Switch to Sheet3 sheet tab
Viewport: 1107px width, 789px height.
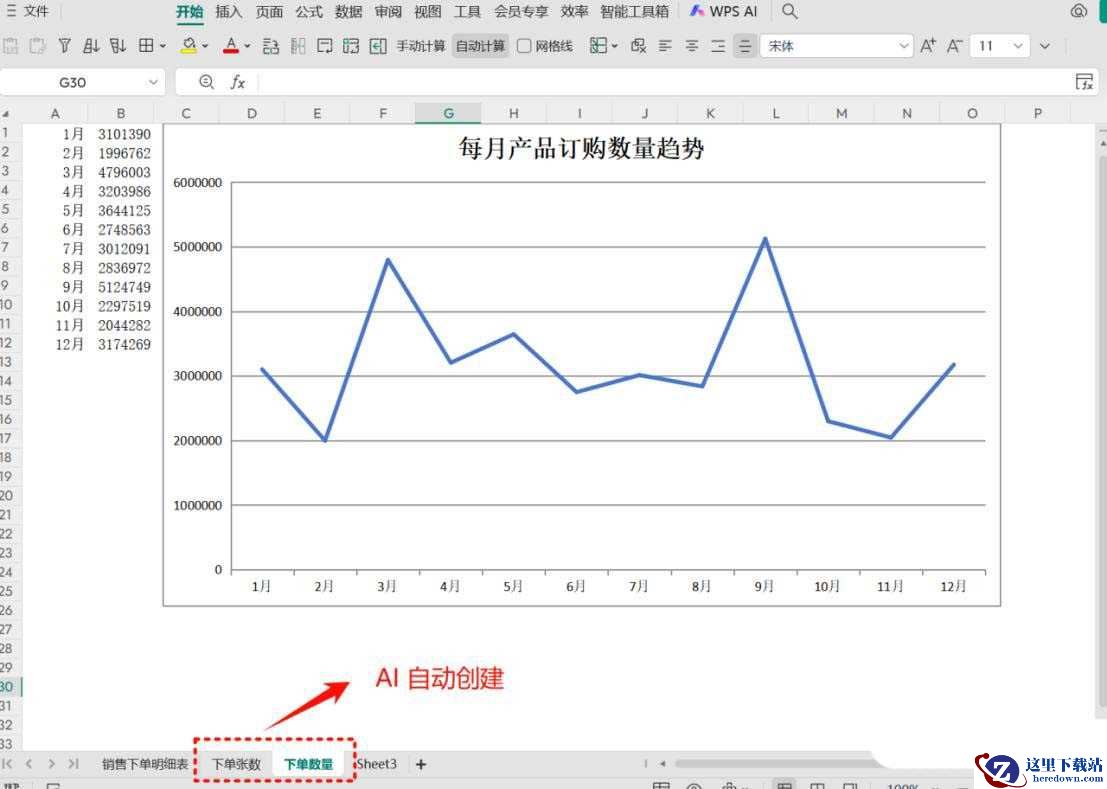(x=376, y=764)
